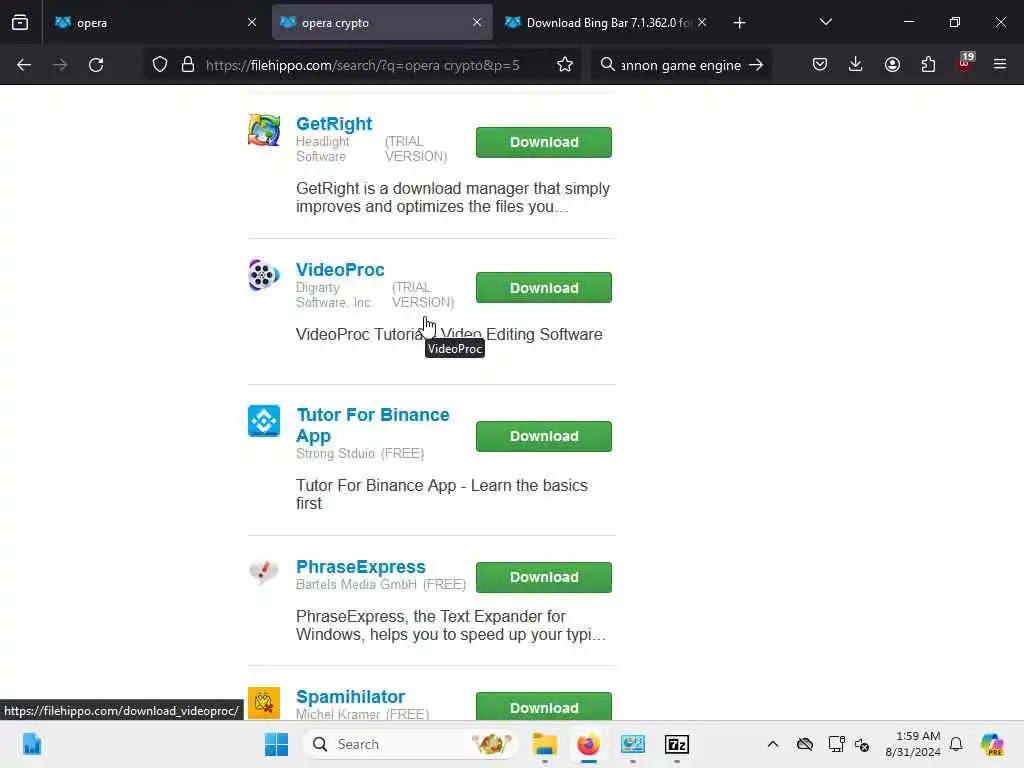Select the 'opera crypto' tab
Screen dimensions: 1024x768
click(x=382, y=22)
